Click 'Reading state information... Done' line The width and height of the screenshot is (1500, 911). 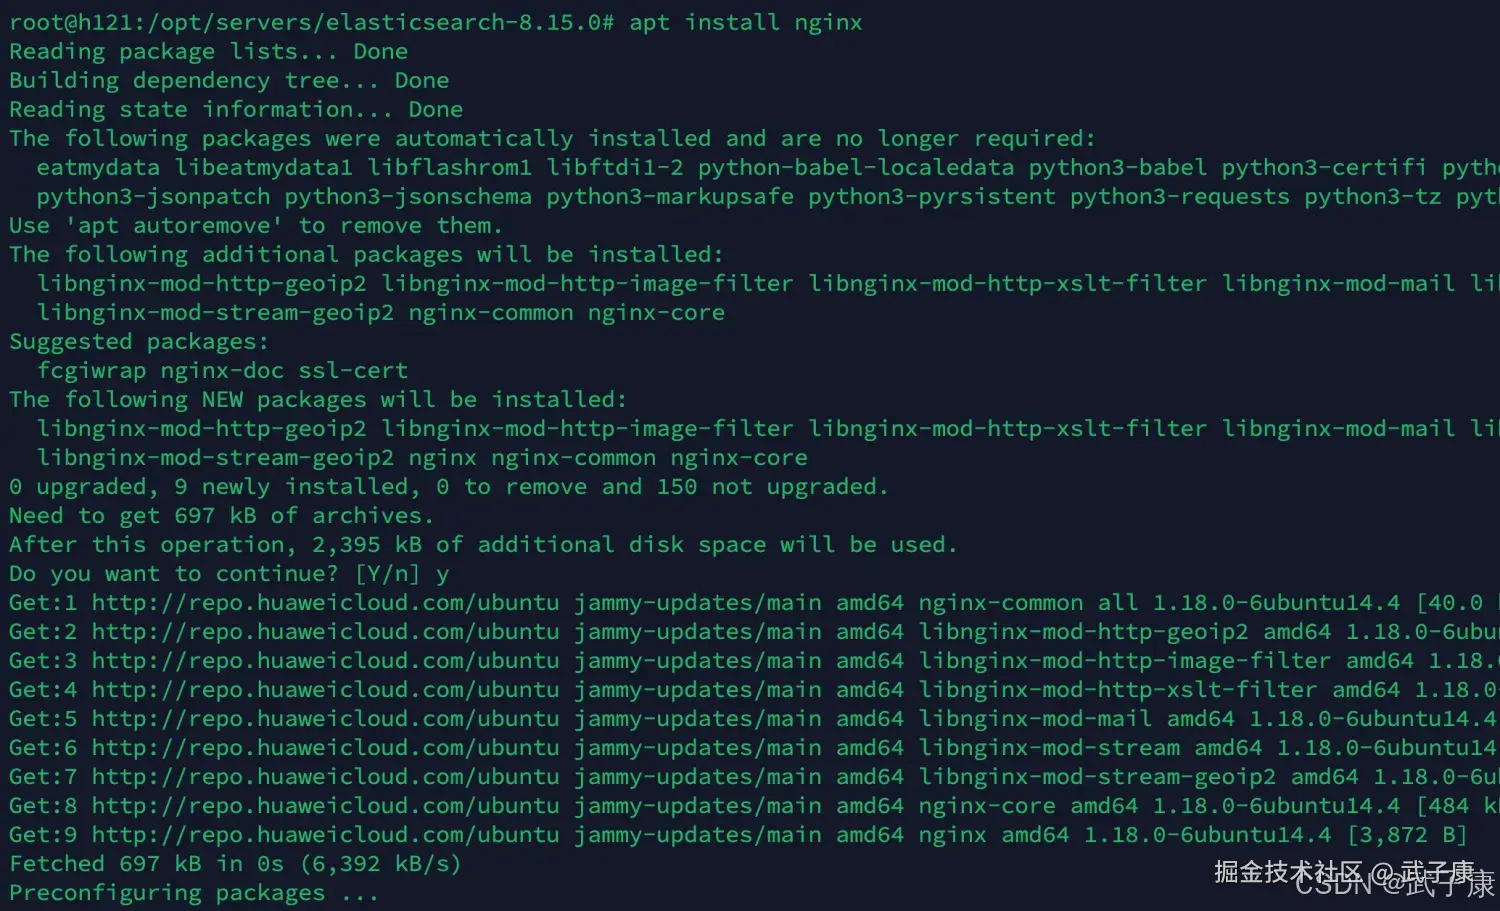click(236, 110)
